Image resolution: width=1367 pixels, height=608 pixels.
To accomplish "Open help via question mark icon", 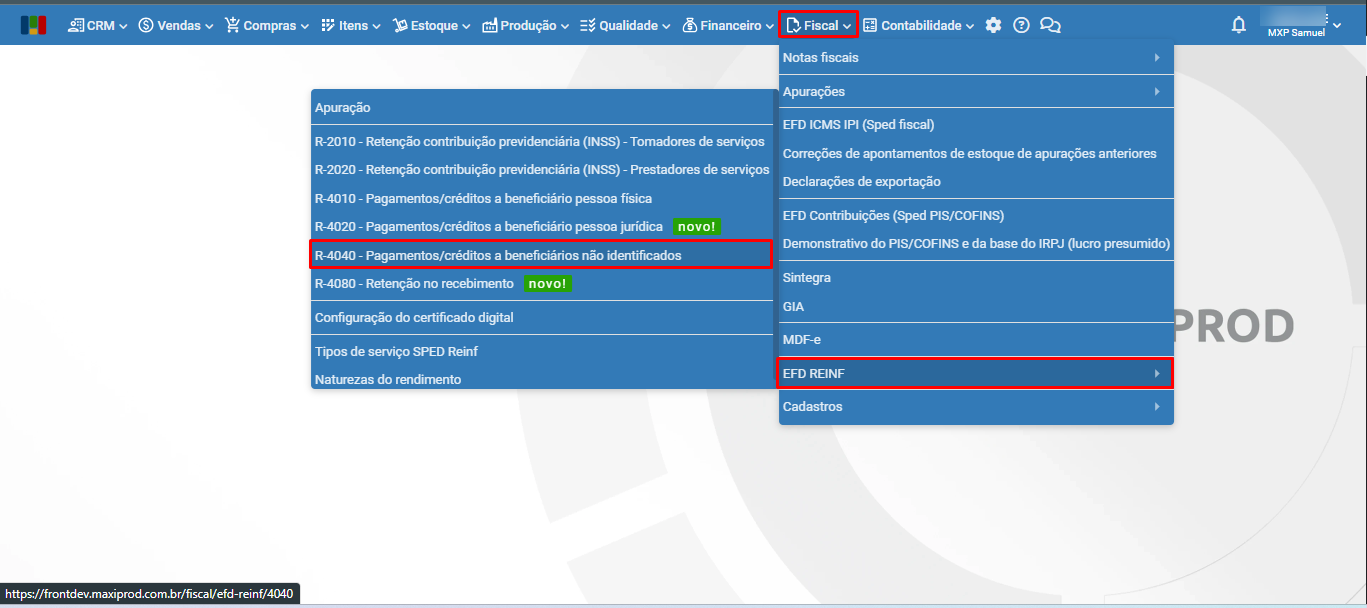I will tap(1021, 25).
